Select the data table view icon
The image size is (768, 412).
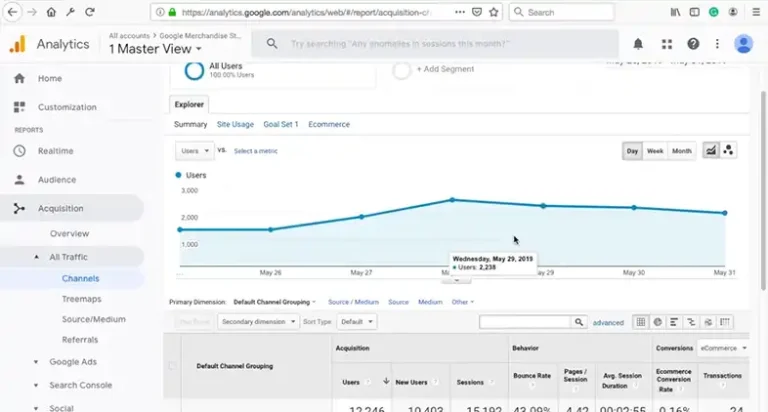(x=641, y=322)
